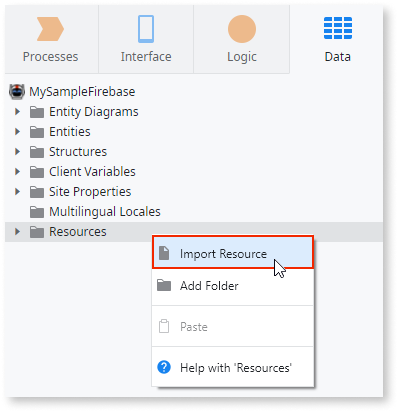Click the blue help question mark icon
Image resolution: width=398 pixels, height=412 pixels.
[x=164, y=367]
